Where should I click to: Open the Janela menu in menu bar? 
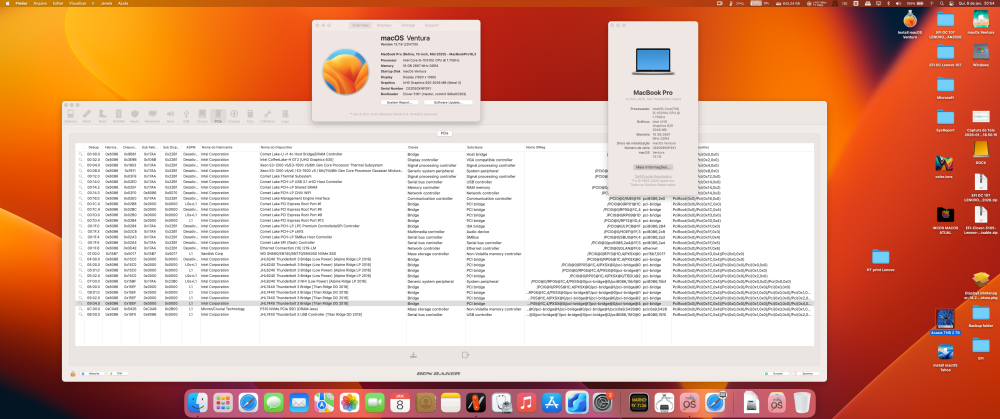point(106,3)
